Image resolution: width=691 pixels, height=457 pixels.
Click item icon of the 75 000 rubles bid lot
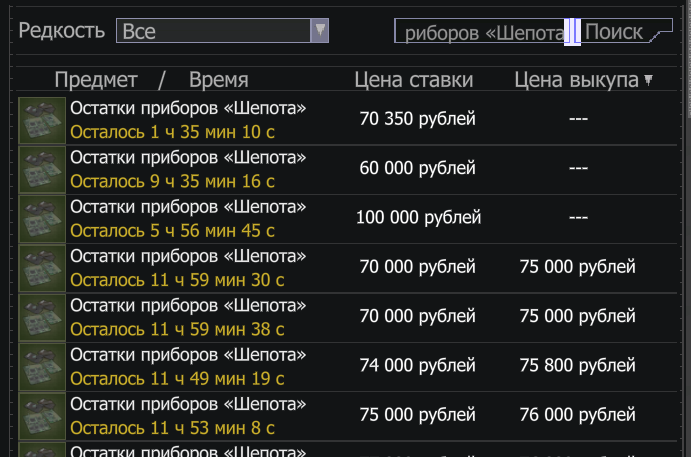[x=42, y=416]
